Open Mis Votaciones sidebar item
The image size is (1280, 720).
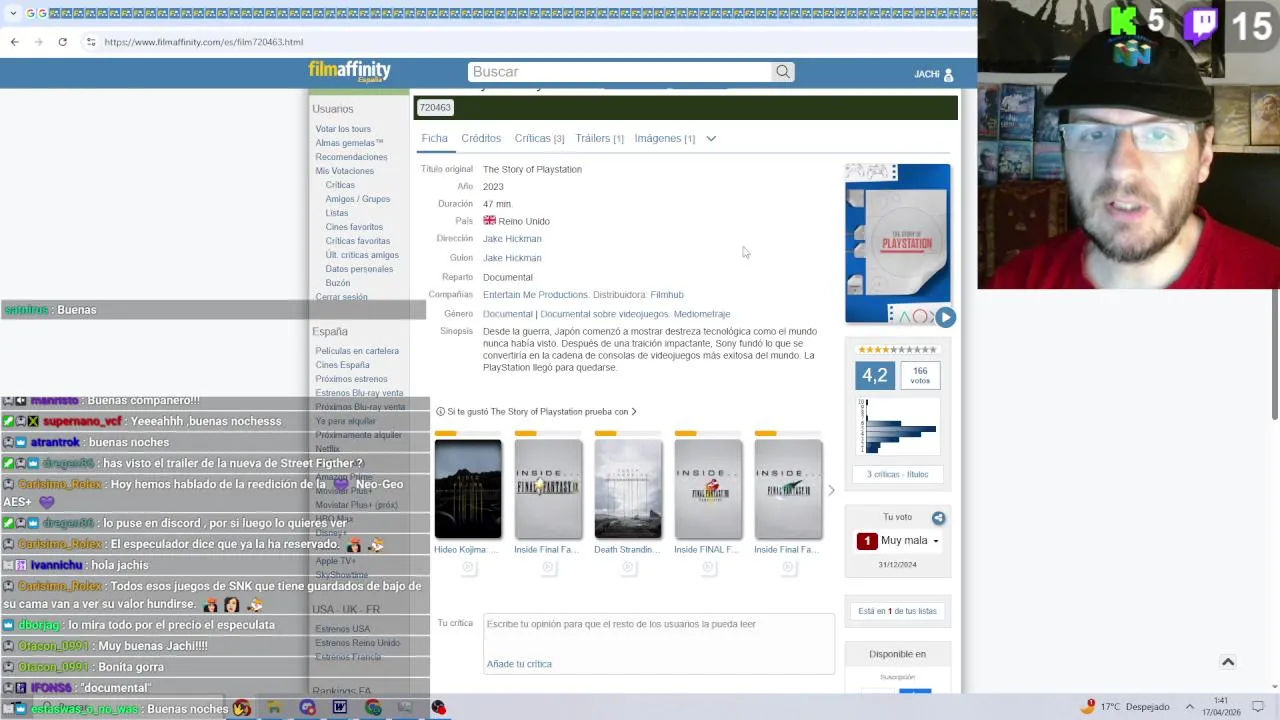(344, 171)
